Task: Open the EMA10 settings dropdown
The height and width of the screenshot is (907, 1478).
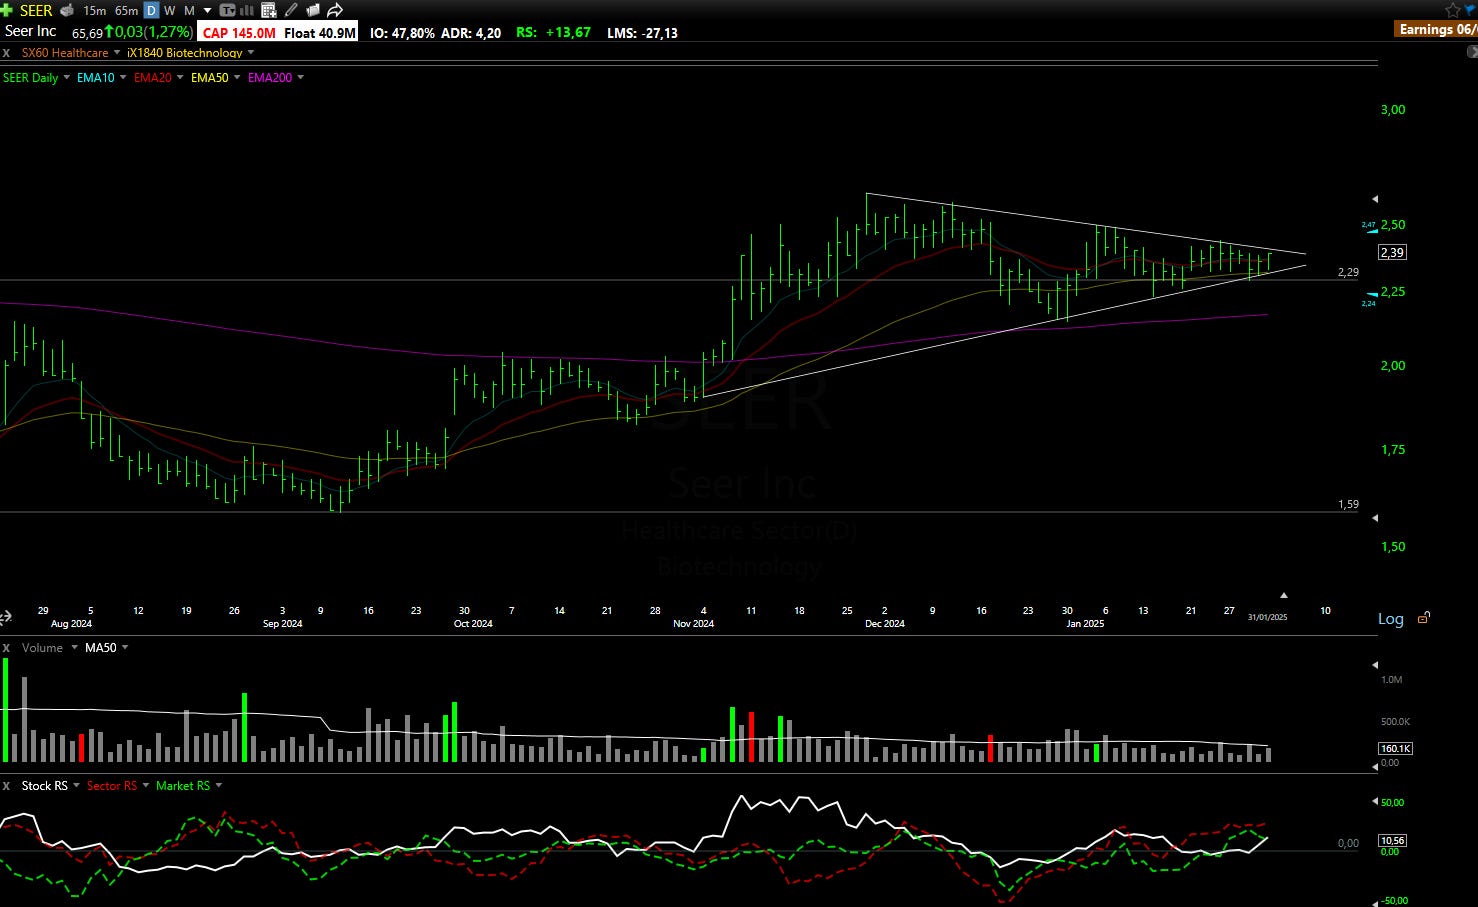Action: click(x=123, y=77)
